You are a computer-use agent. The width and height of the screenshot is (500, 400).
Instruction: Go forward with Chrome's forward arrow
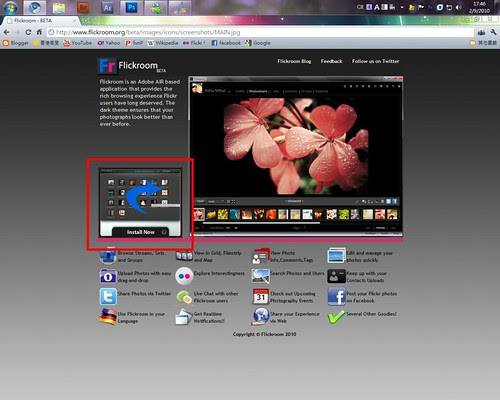pyautogui.click(x=17, y=32)
